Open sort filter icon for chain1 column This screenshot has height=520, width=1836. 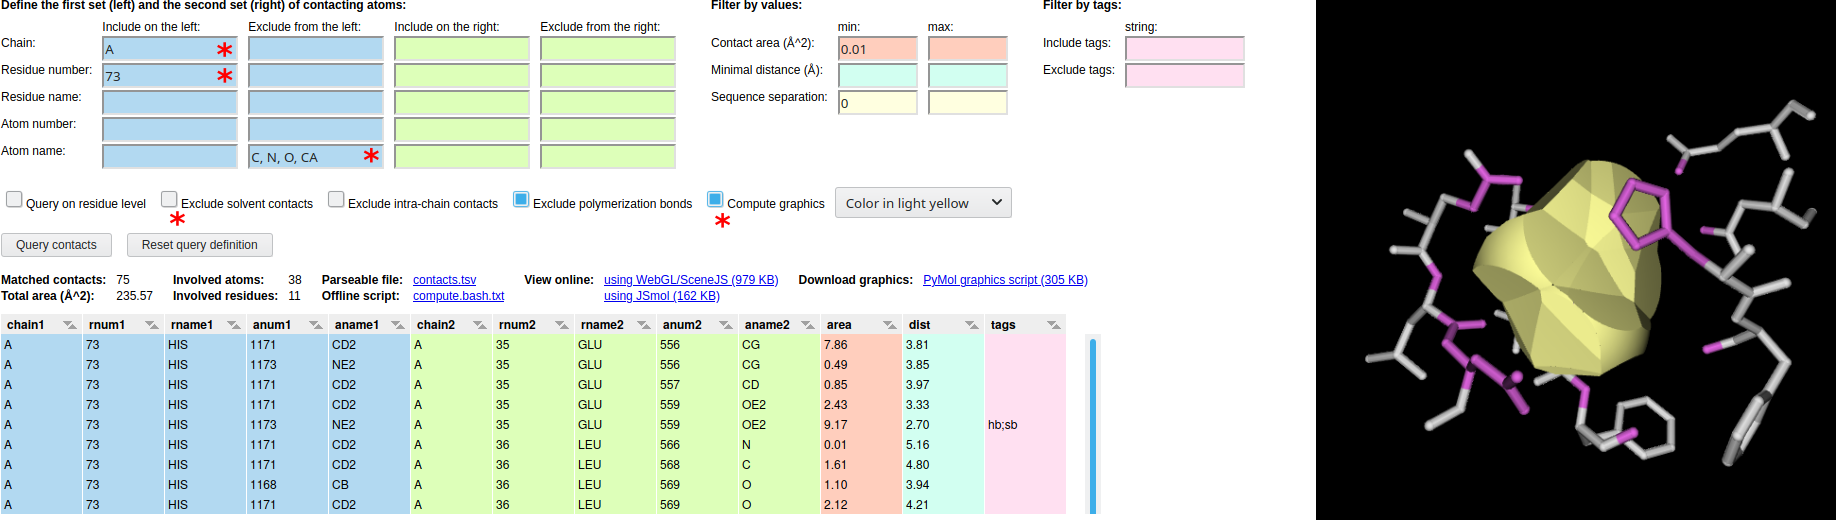pos(70,325)
